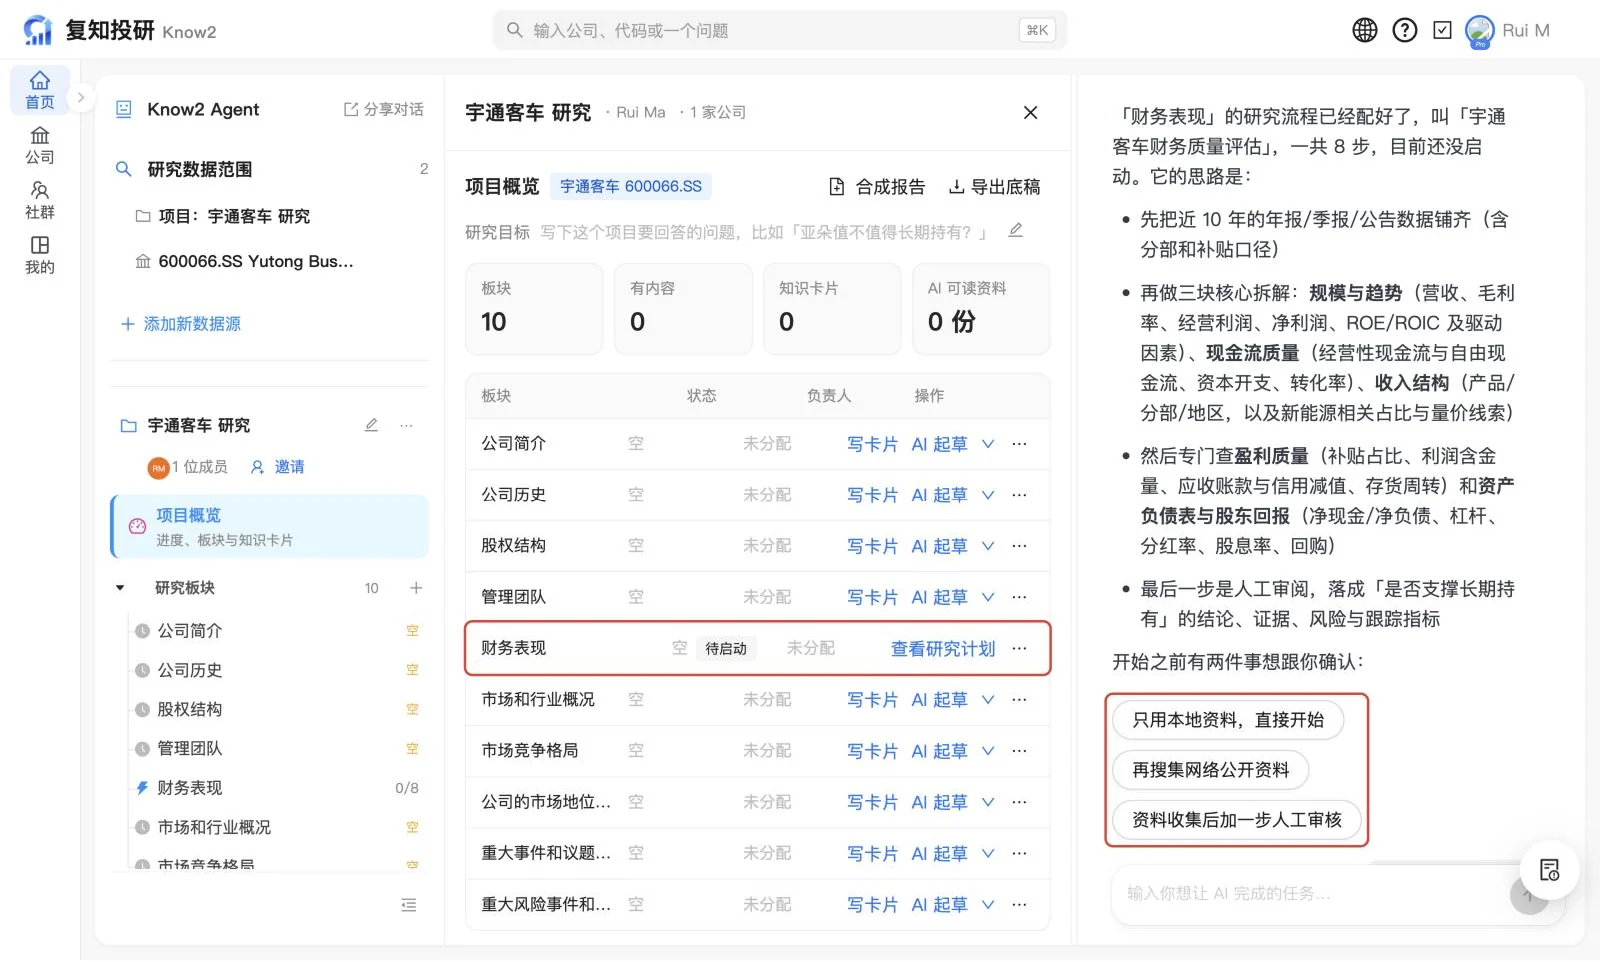Go to 首页 in the left sidebar
1600x962 pixels.
point(40,90)
